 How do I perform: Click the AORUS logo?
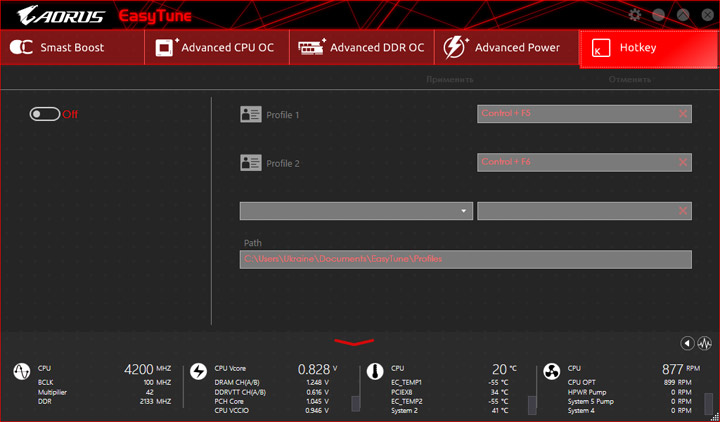pyautogui.click(x=61, y=16)
